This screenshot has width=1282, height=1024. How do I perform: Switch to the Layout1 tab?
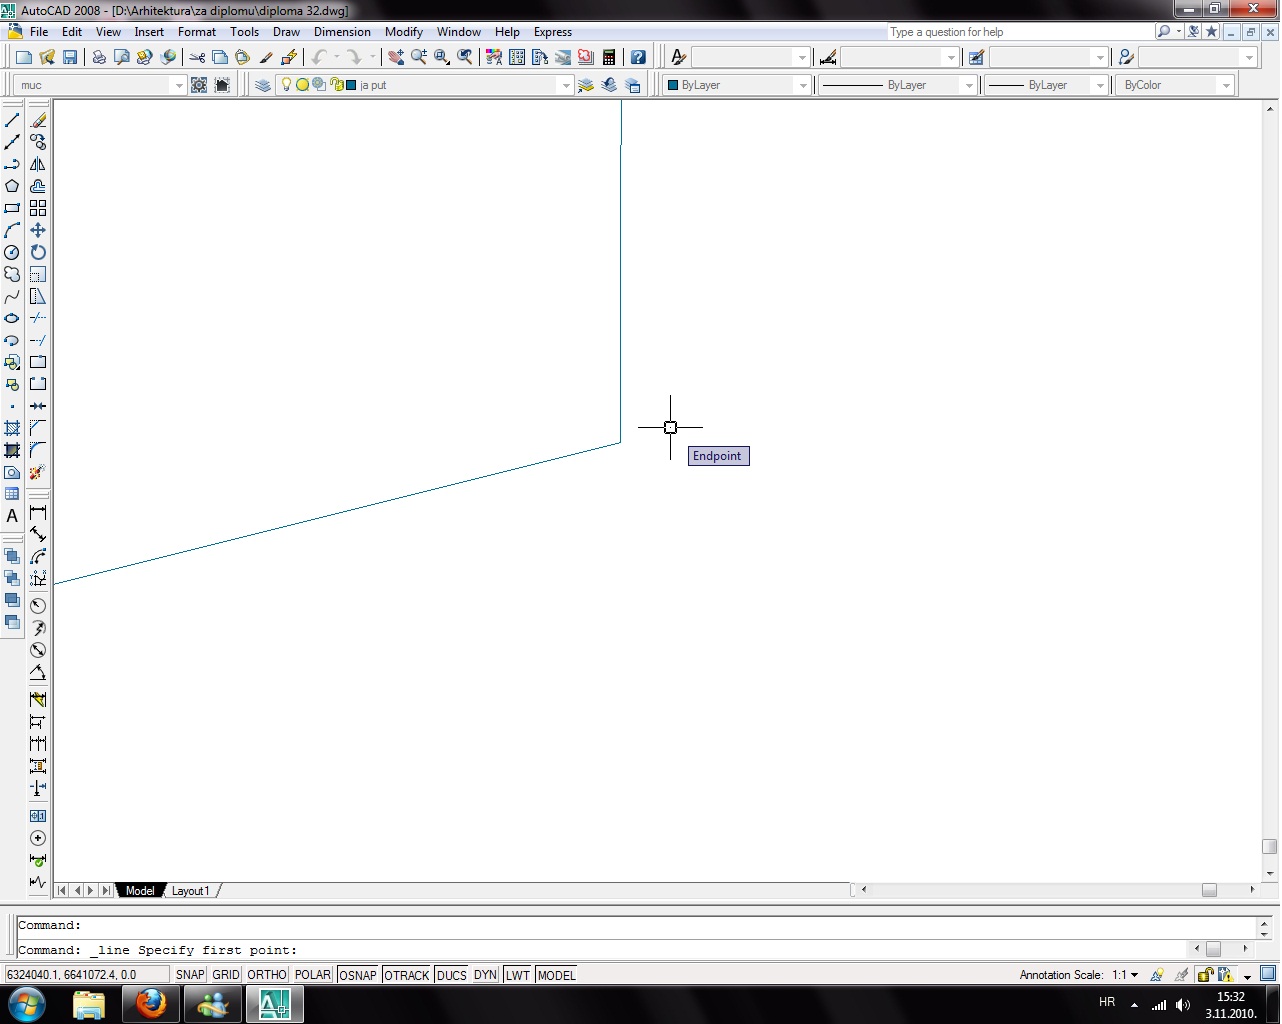[x=190, y=891]
